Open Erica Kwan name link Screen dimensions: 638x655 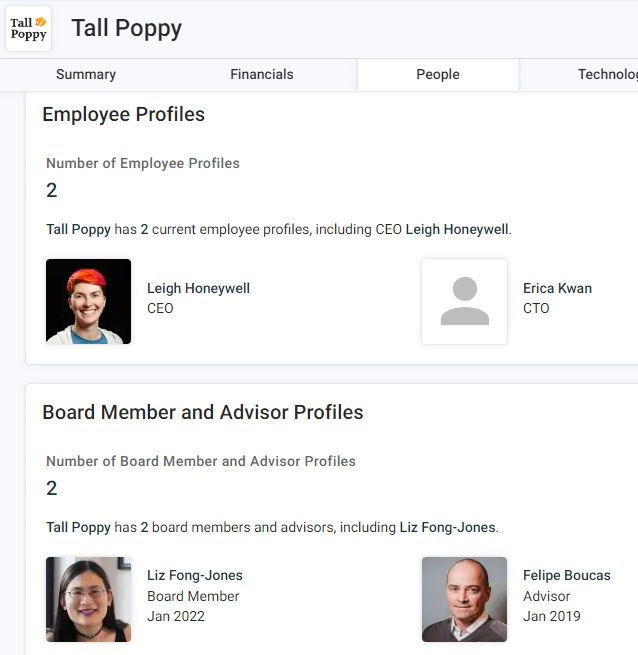point(557,288)
